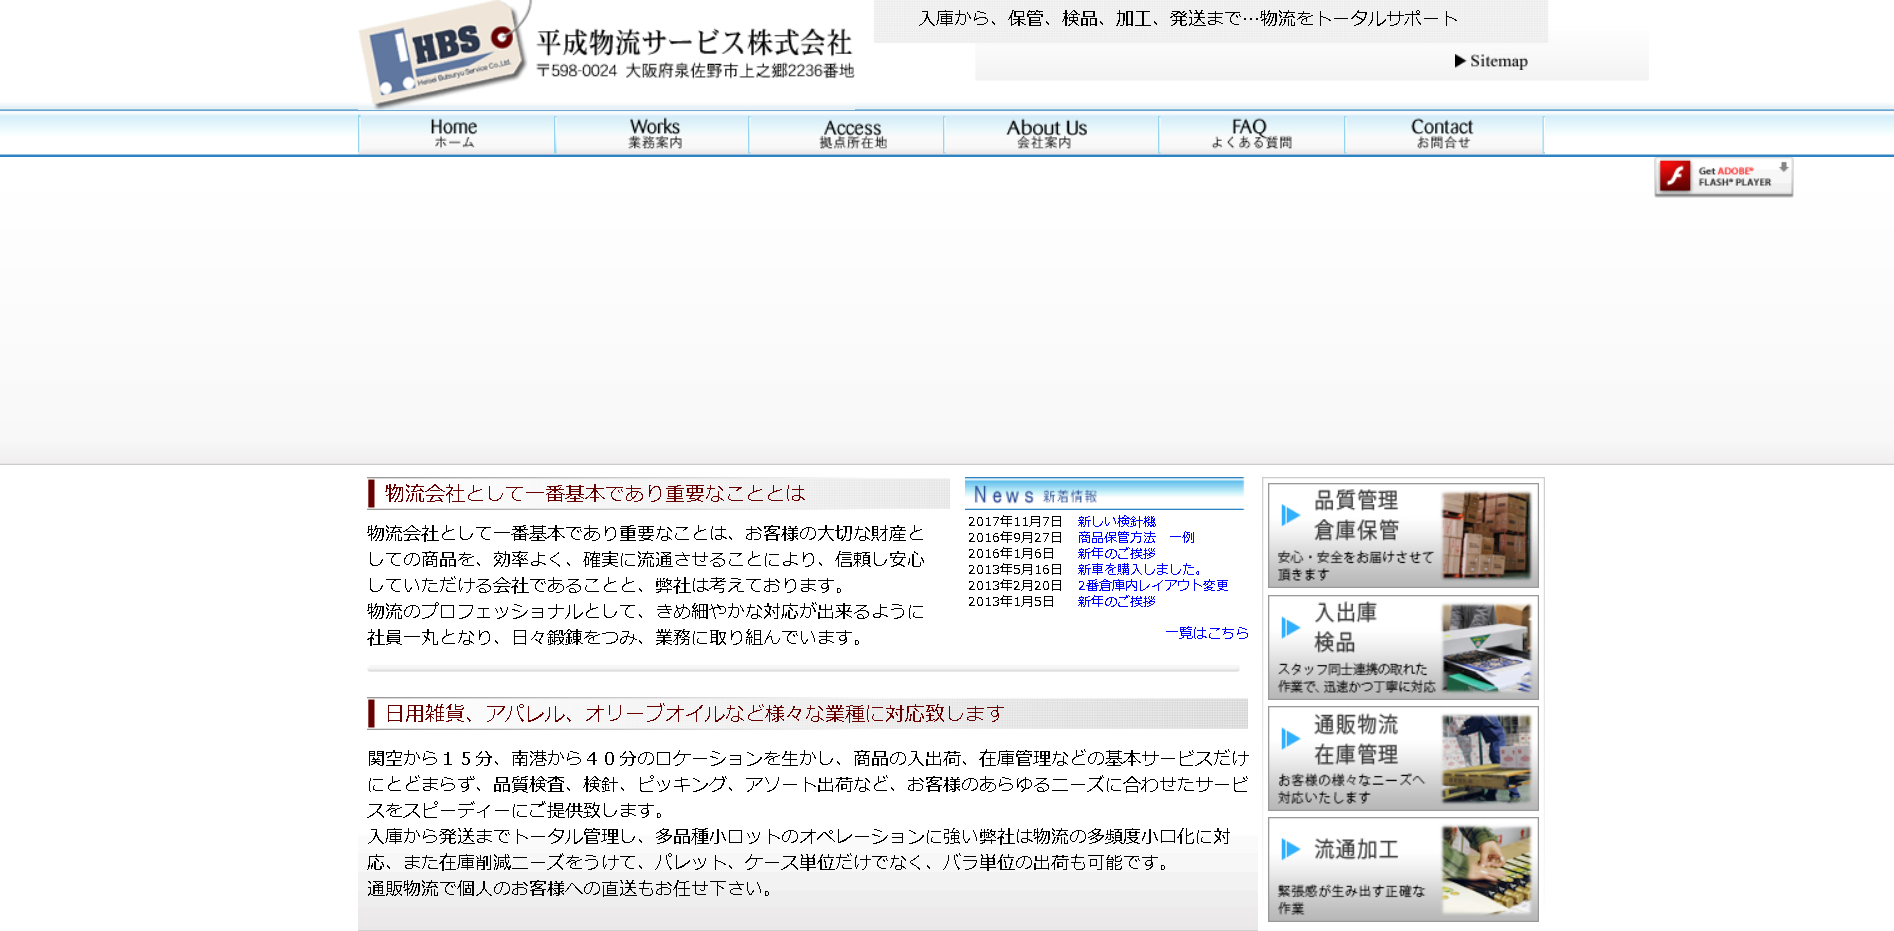Open the 通販物流・在庫管理 sidebar banner

1402,757
